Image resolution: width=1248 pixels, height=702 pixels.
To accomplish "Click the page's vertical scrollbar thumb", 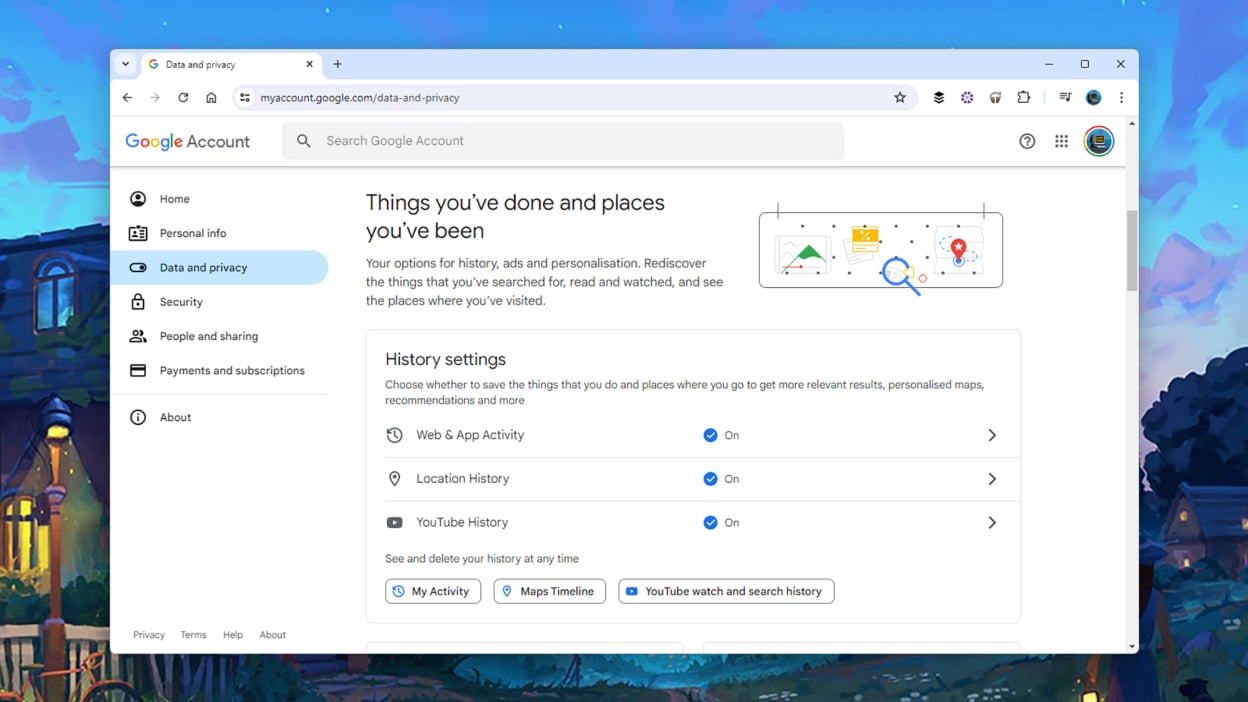I will click(1131, 250).
